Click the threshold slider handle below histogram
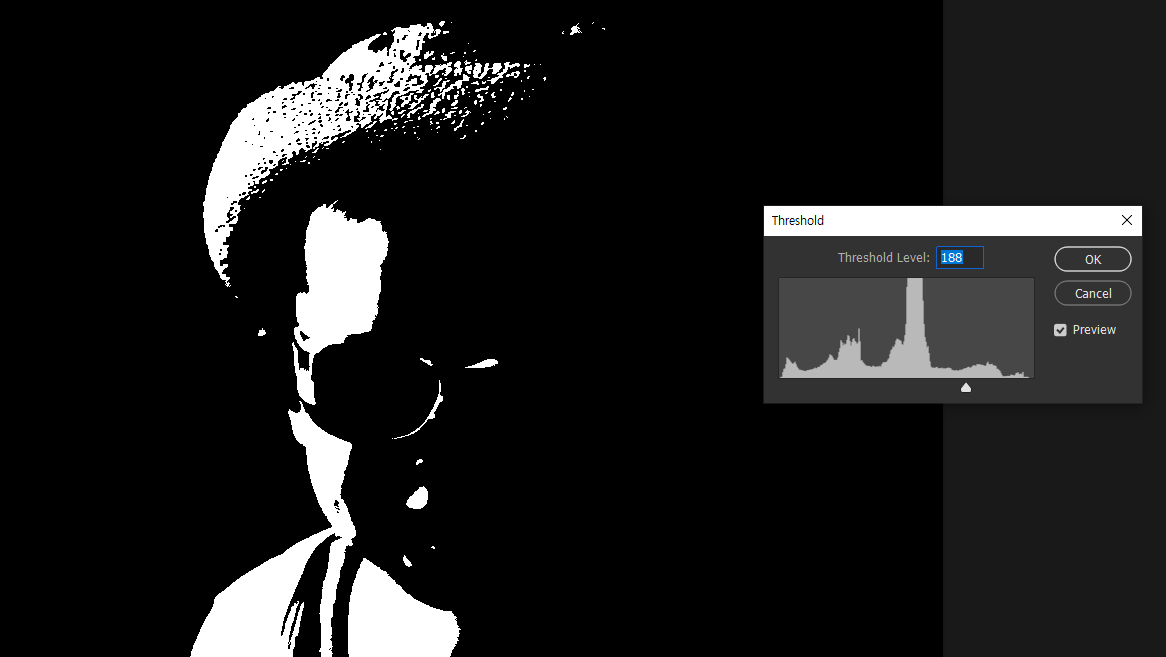Viewport: 1166px width, 657px height. tap(965, 387)
